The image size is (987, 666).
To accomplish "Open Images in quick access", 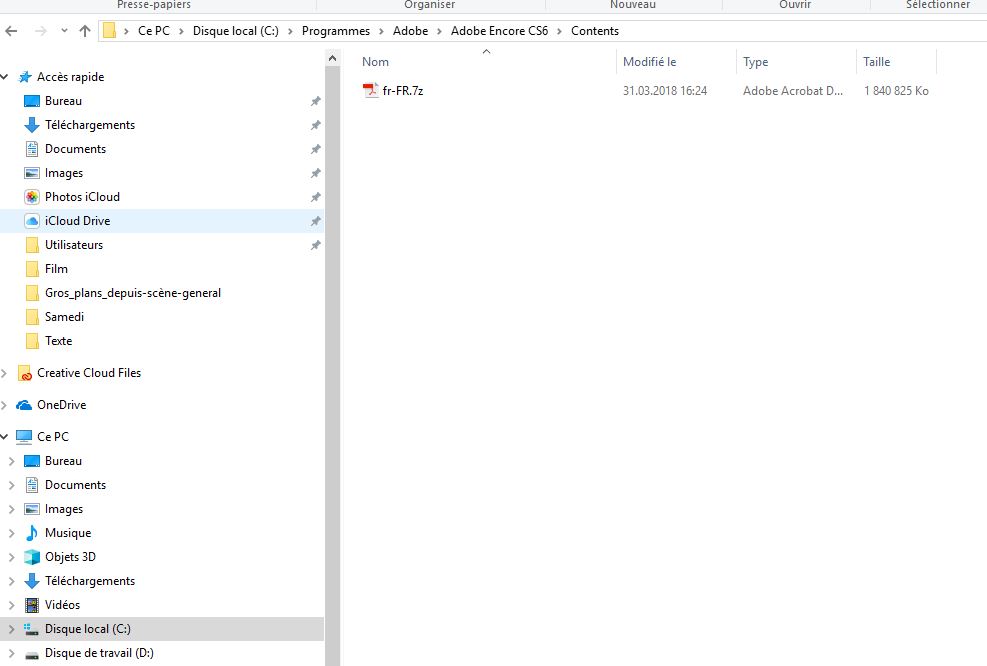I will click(64, 172).
